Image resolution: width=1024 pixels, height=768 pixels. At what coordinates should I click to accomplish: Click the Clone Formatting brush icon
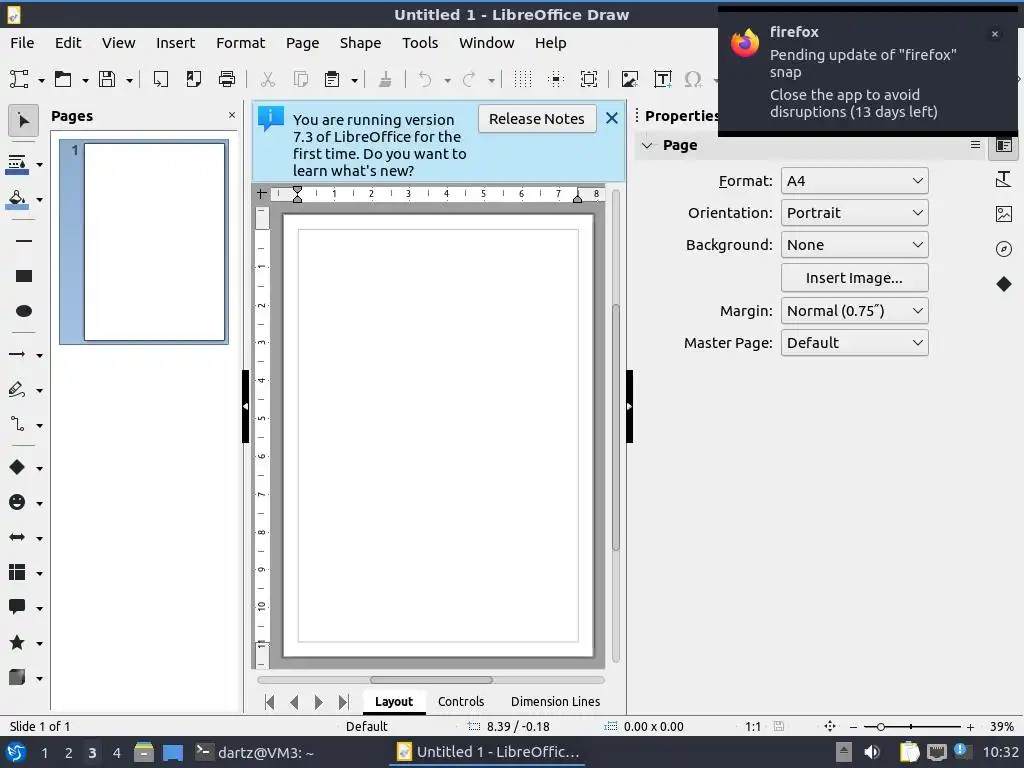click(385, 80)
